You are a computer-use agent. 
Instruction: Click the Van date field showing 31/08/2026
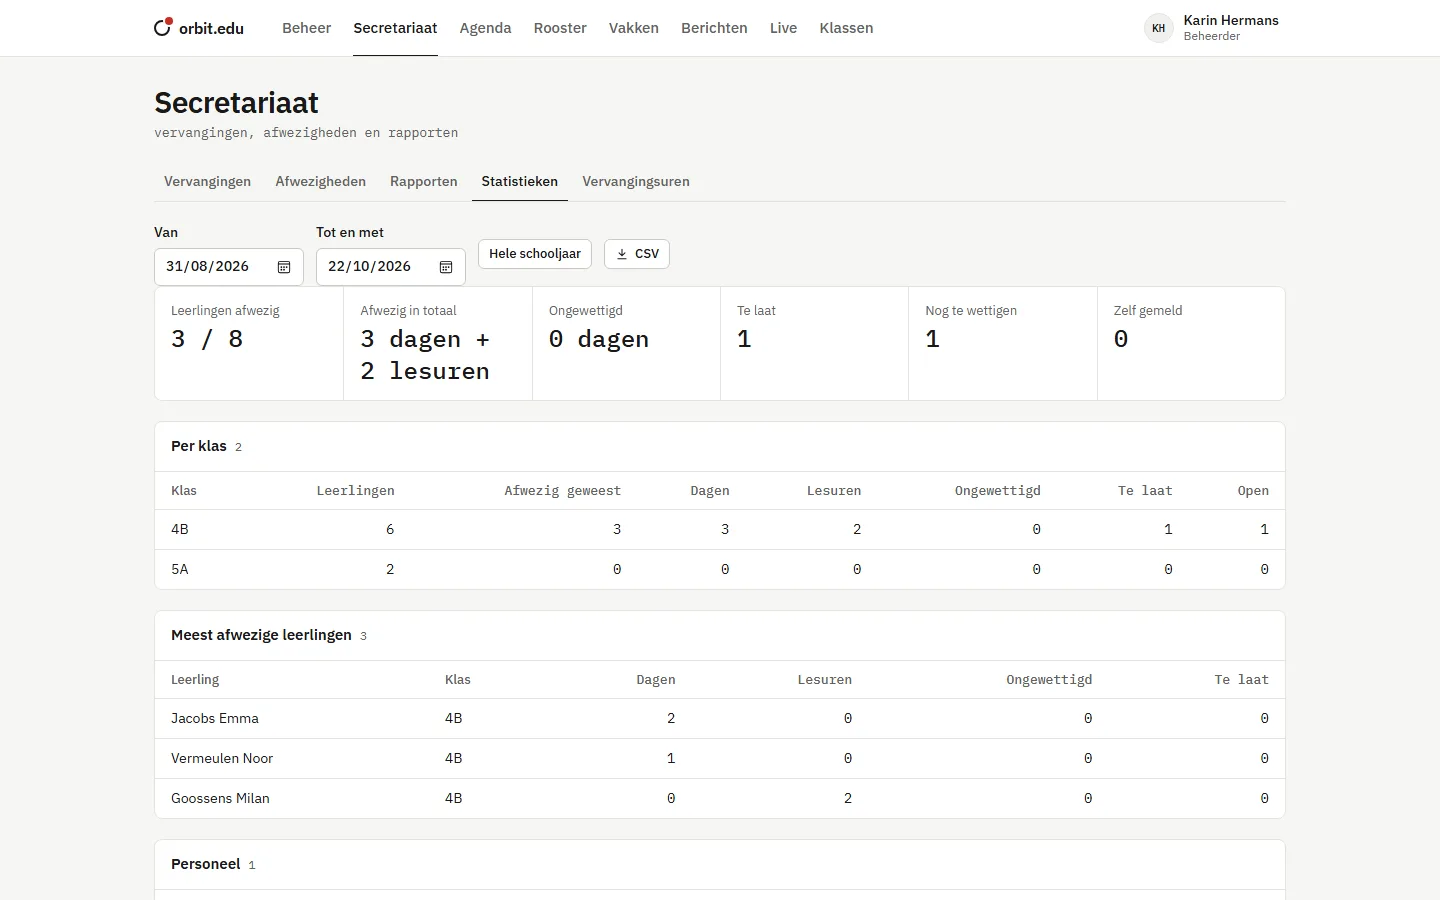[x=229, y=267]
